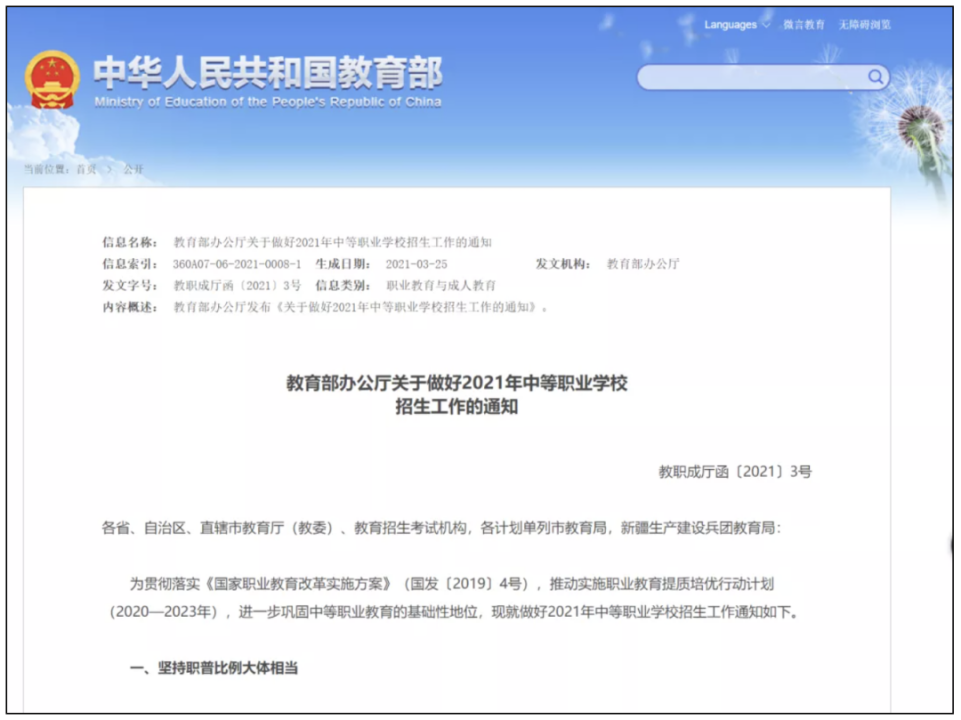Select index number 360A07-06-2021-0008-1
Screen dimensions: 961x720
pos(237,264)
